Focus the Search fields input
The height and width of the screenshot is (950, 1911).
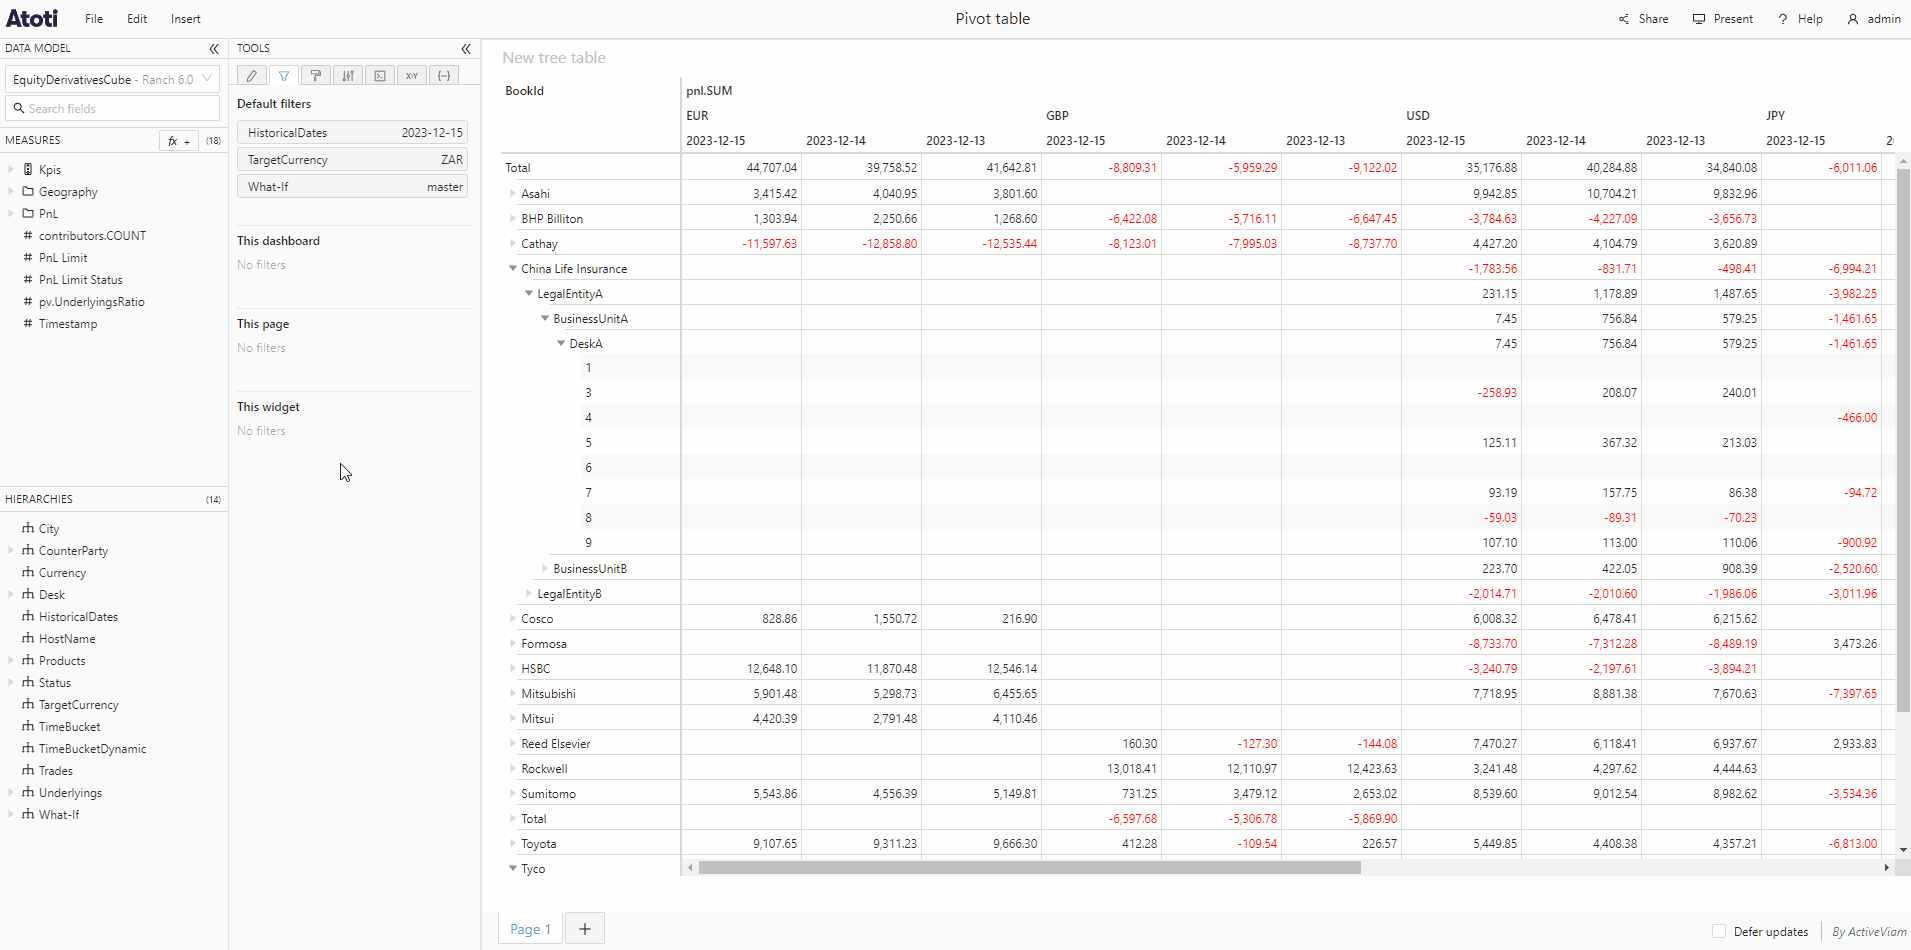click(x=112, y=108)
